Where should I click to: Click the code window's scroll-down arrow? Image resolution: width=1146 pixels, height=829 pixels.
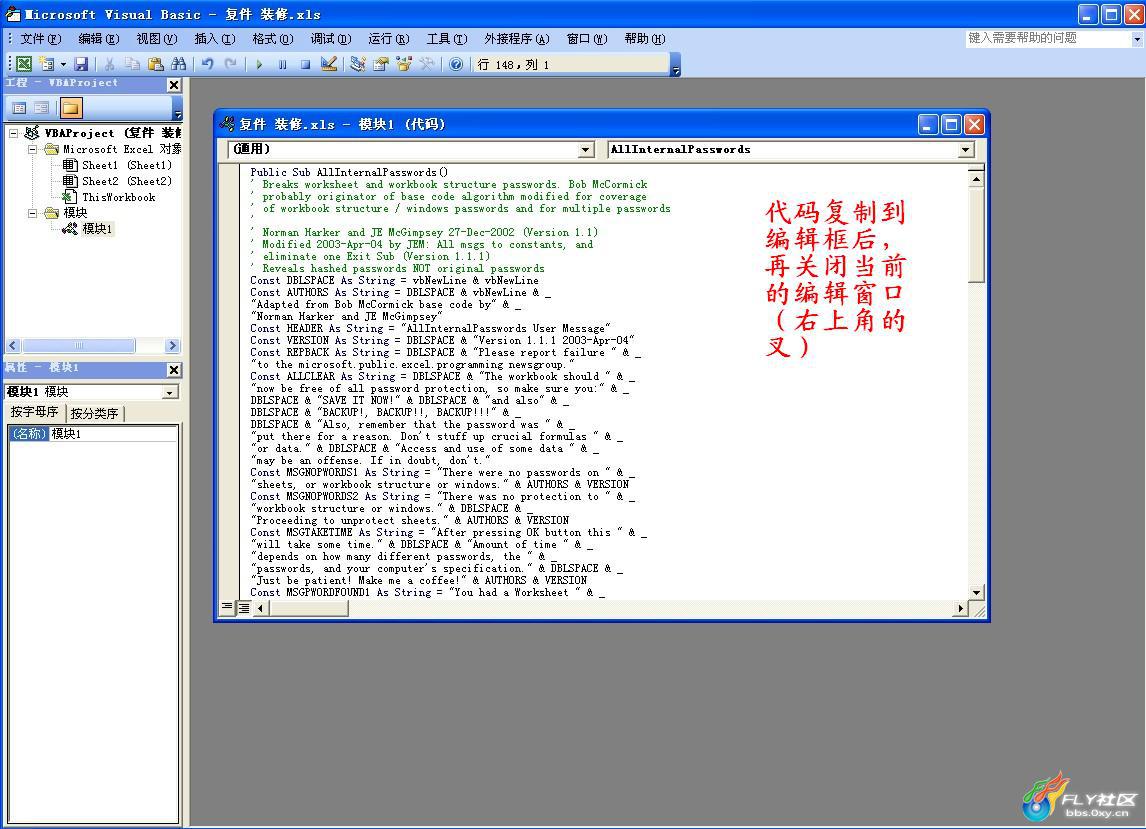976,592
